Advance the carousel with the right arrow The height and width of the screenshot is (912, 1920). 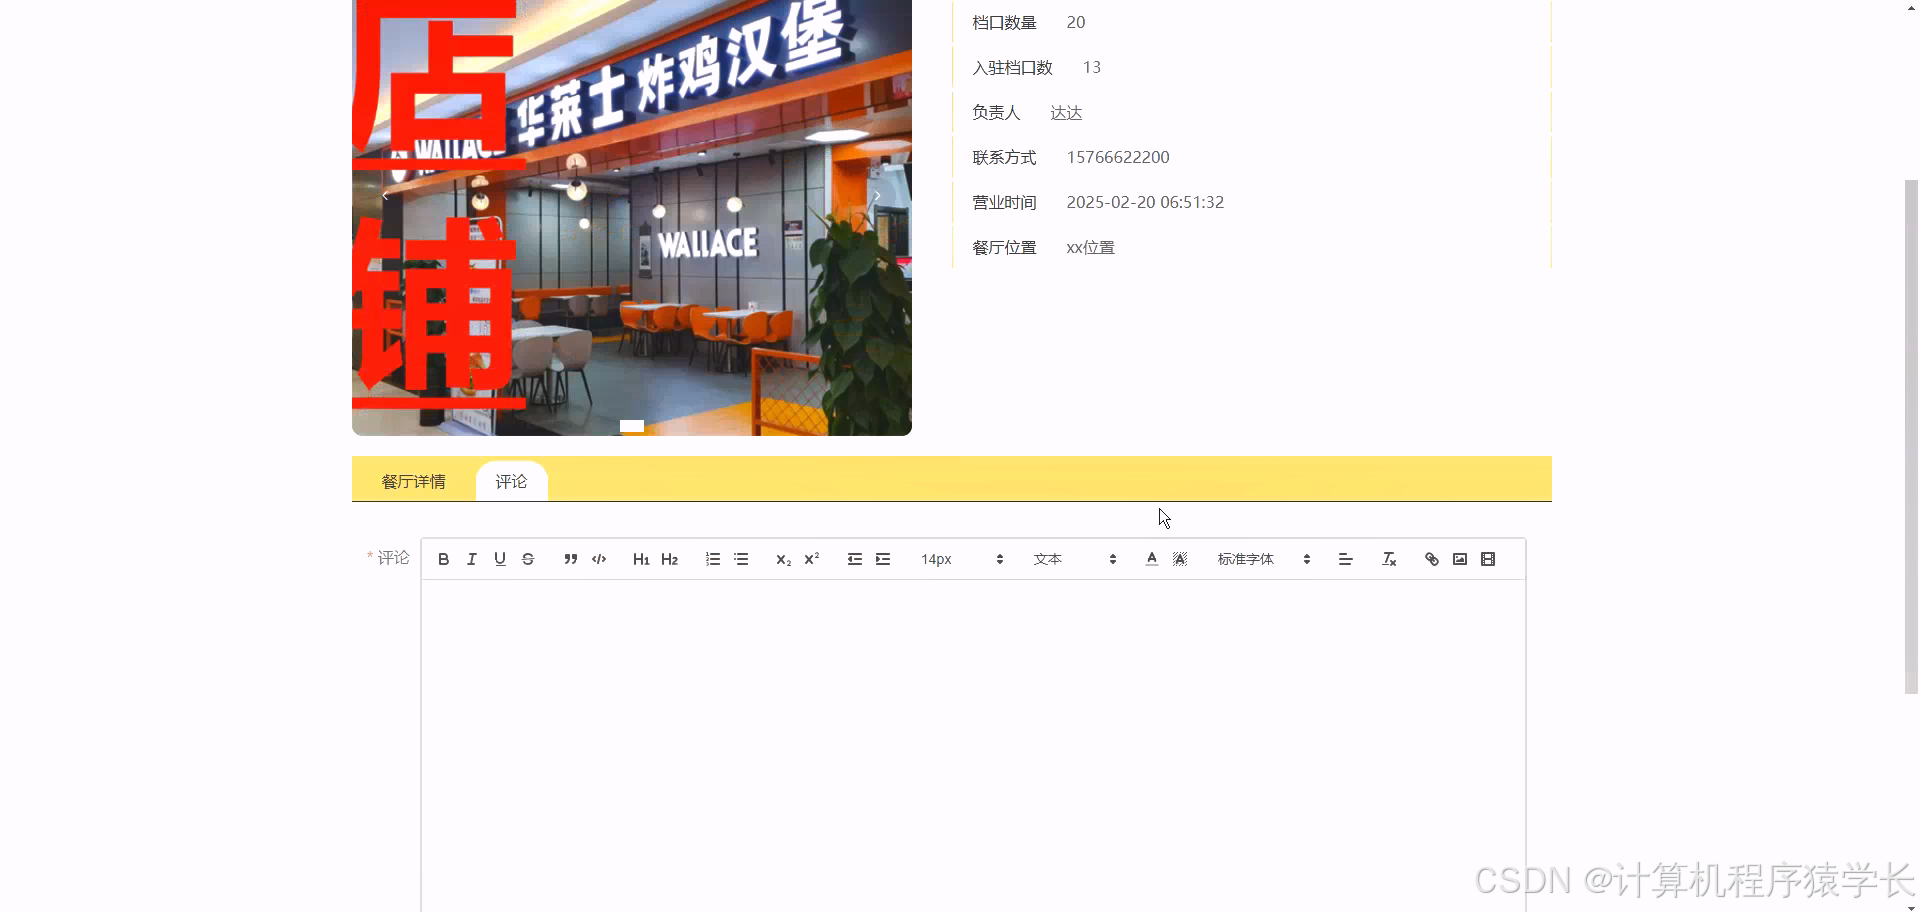pyautogui.click(x=877, y=195)
